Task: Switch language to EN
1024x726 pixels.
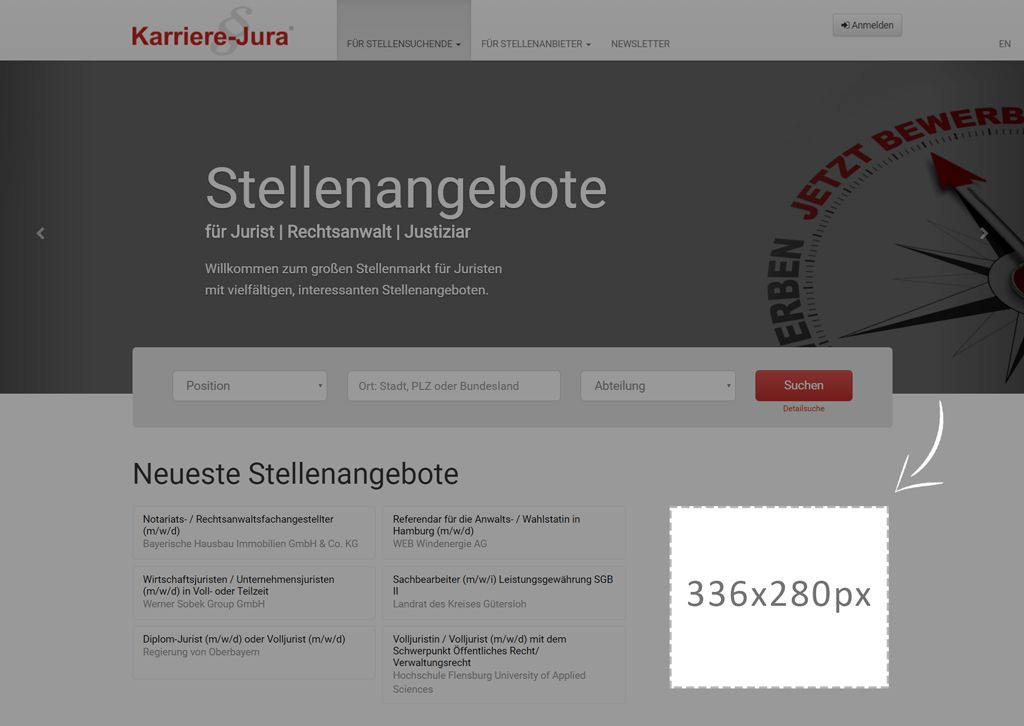Action: coord(1004,44)
